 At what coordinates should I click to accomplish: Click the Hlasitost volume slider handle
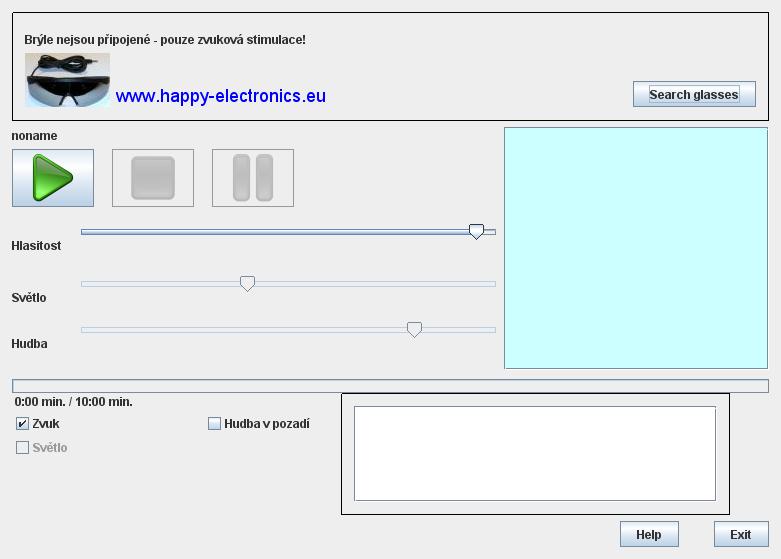point(477,231)
